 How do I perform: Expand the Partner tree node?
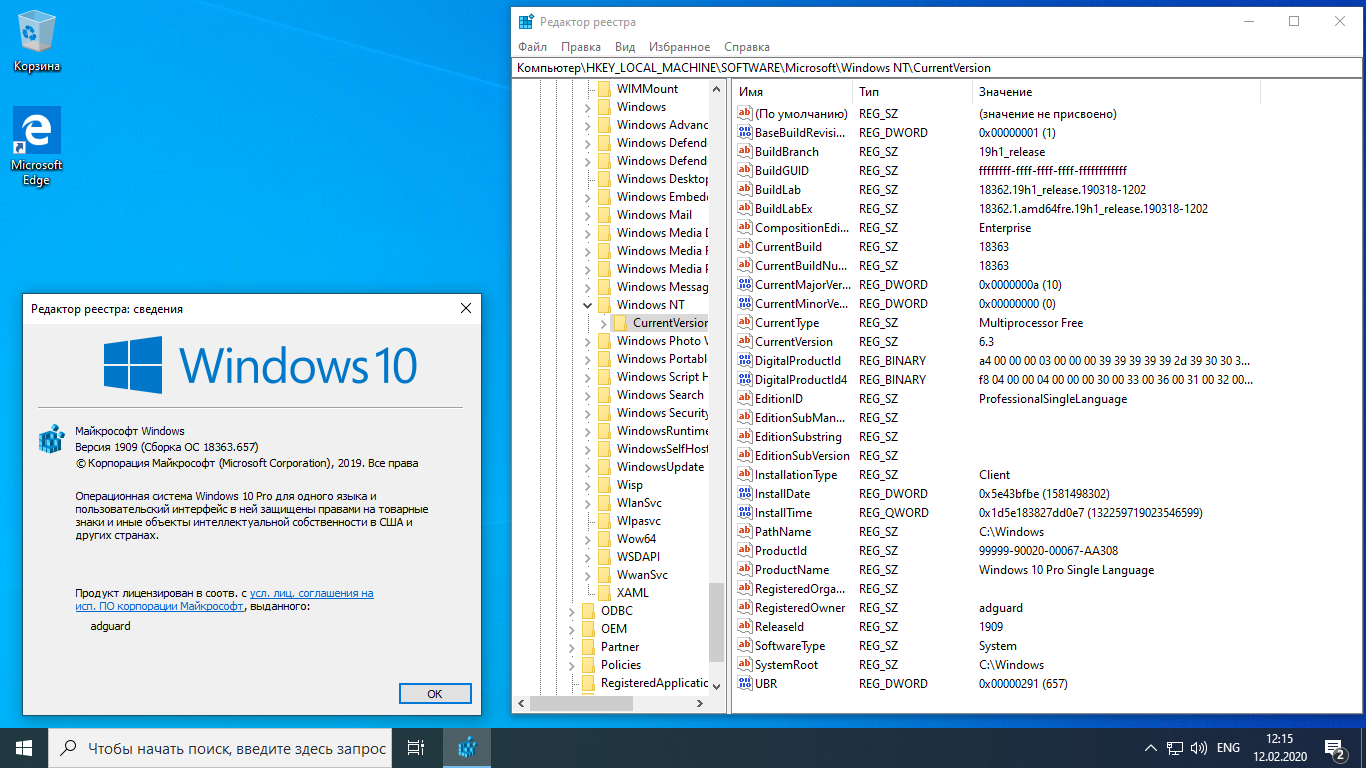click(571, 647)
